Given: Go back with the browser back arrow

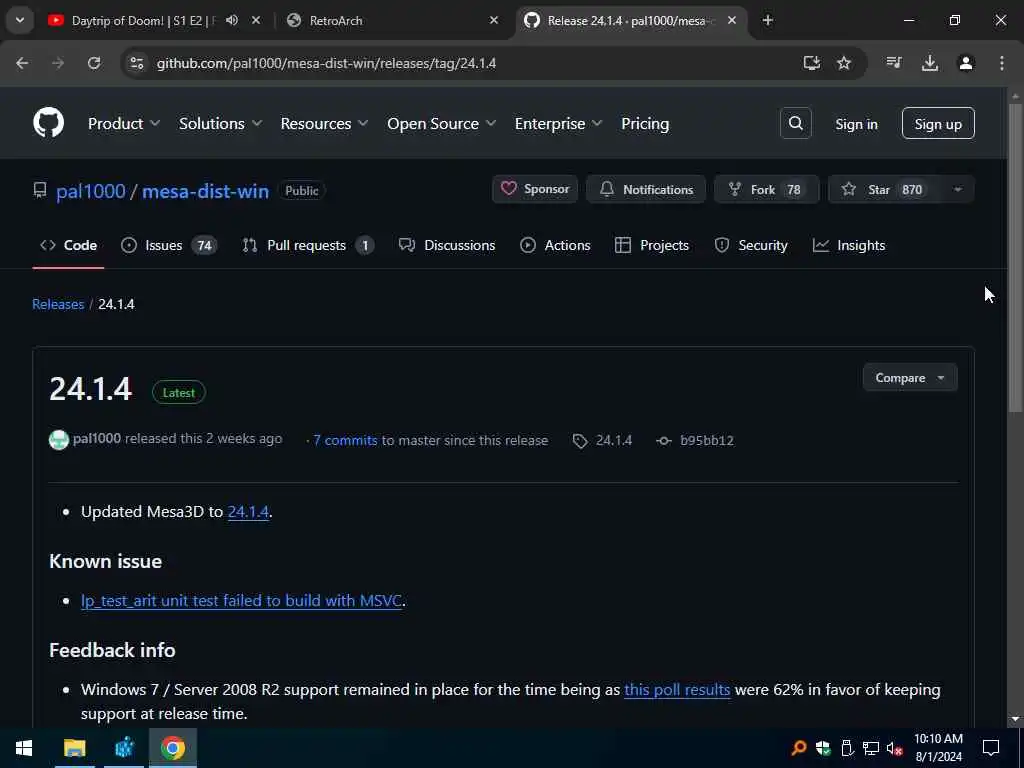Looking at the screenshot, I should click(22, 63).
